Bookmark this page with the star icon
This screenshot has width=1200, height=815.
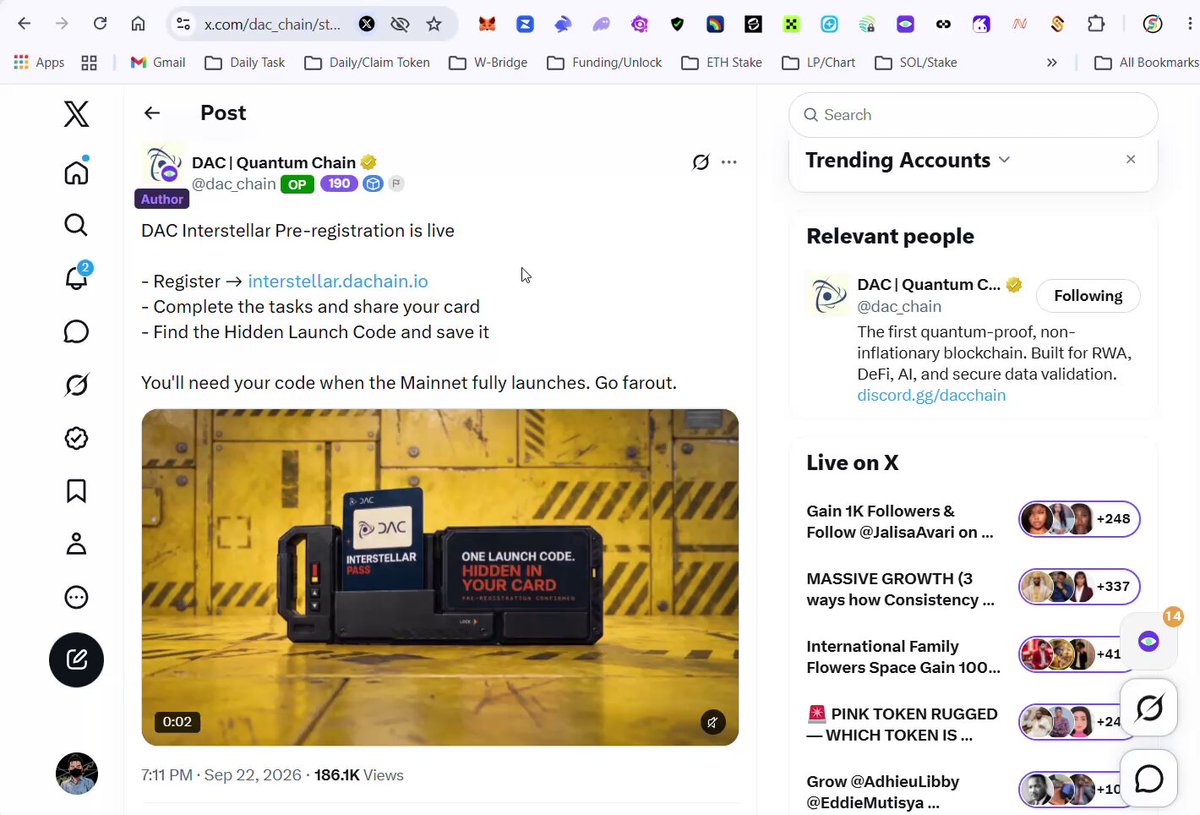(x=434, y=24)
